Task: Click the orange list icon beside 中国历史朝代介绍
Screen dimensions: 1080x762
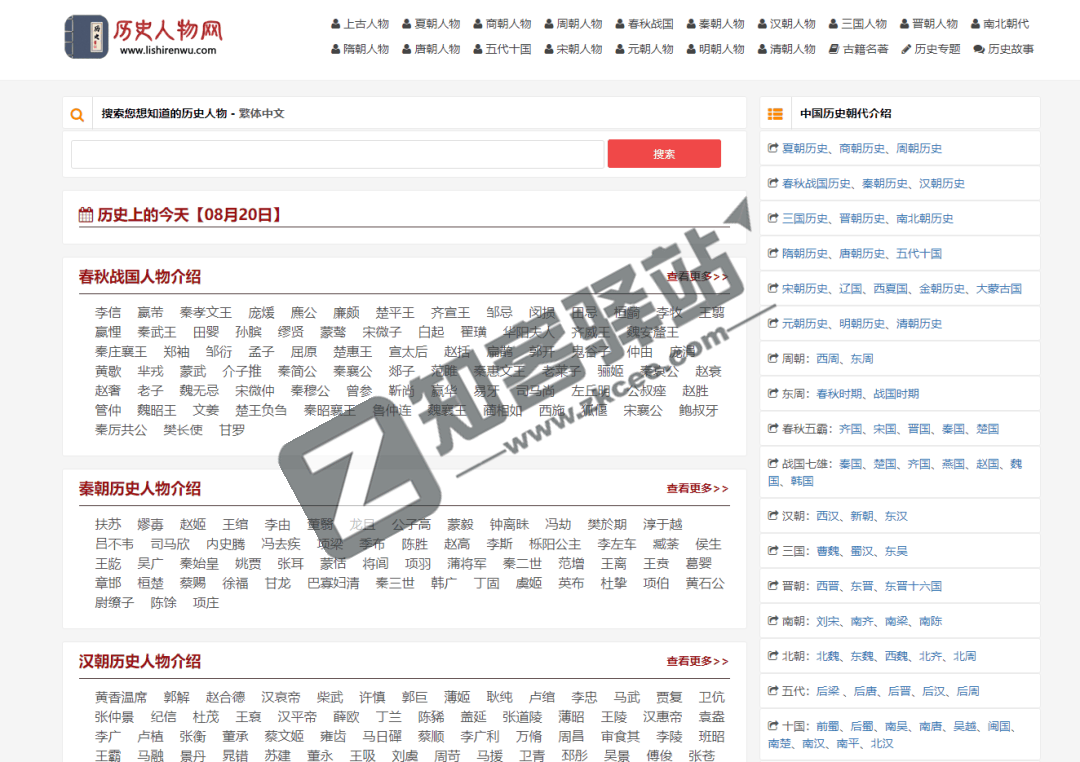Action: 775,113
